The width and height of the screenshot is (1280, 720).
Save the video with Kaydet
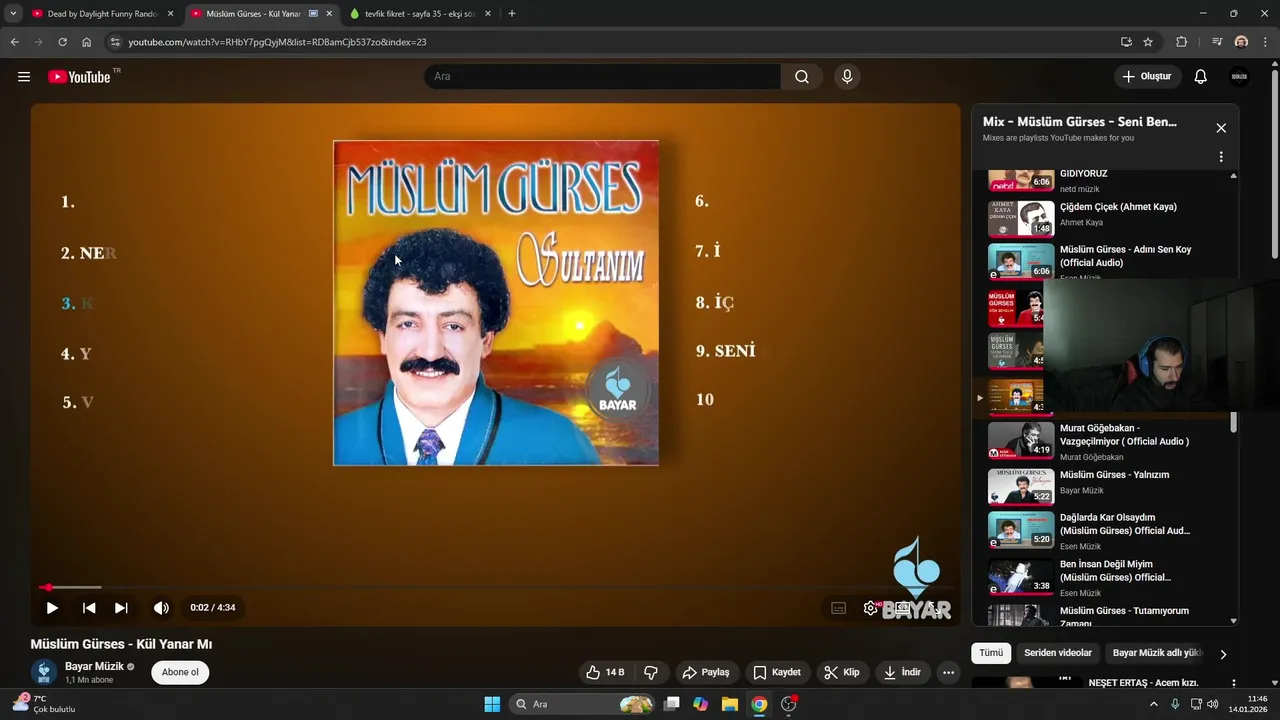[777, 672]
